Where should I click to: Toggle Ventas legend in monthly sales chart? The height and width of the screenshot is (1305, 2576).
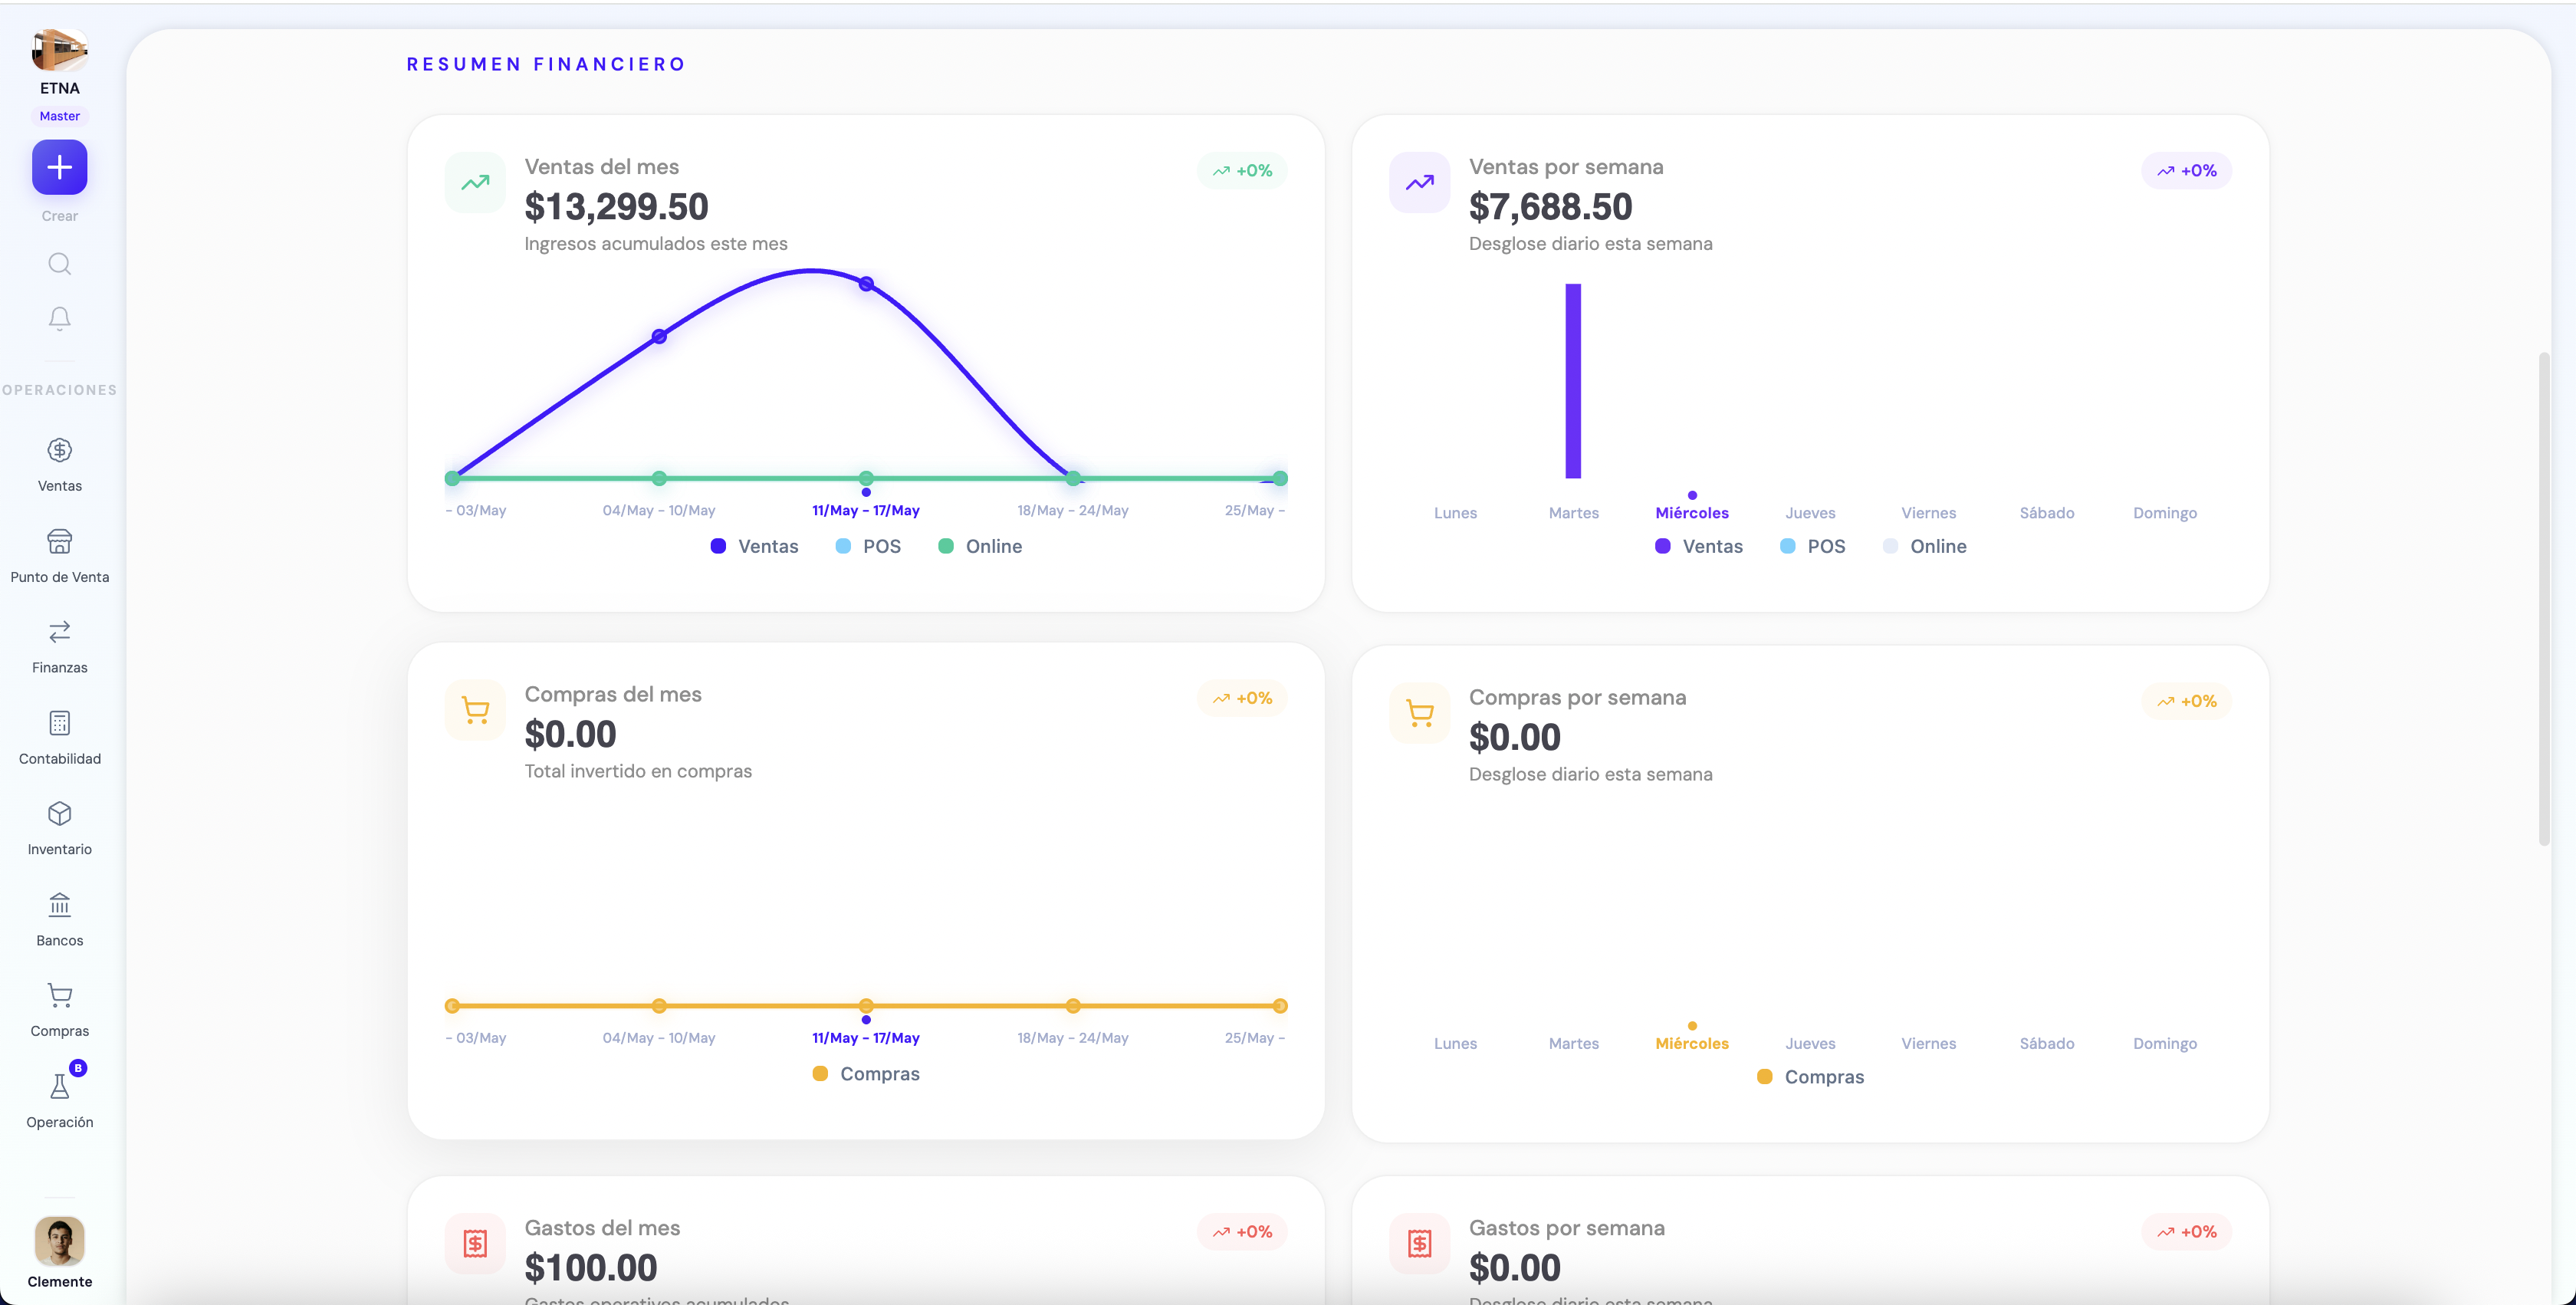point(755,546)
